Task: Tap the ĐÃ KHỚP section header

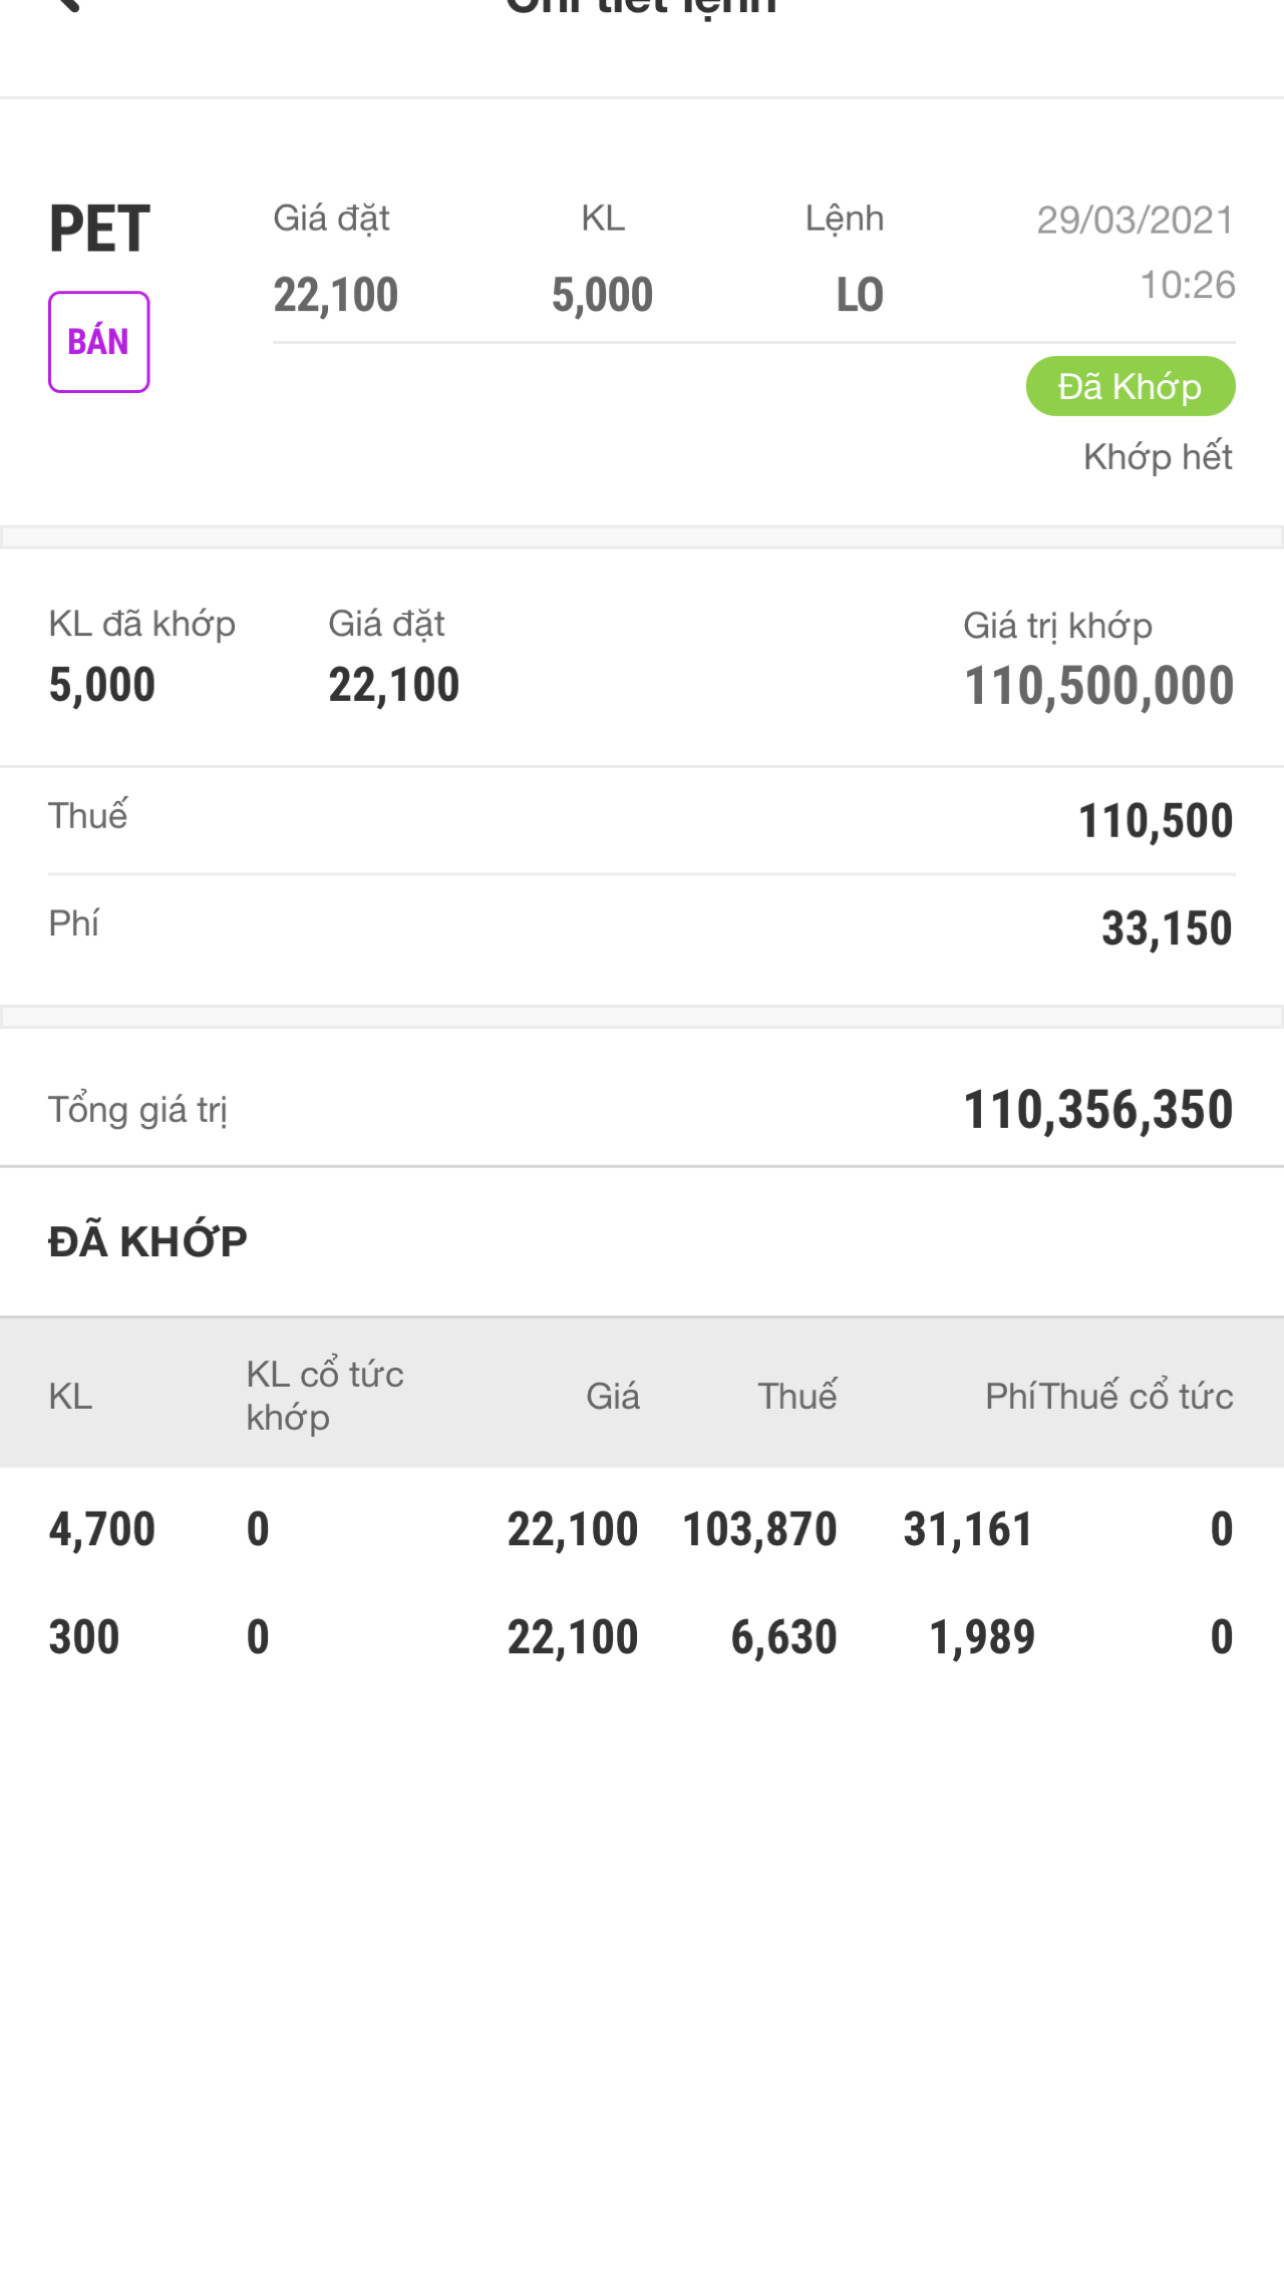Action: [148, 1241]
